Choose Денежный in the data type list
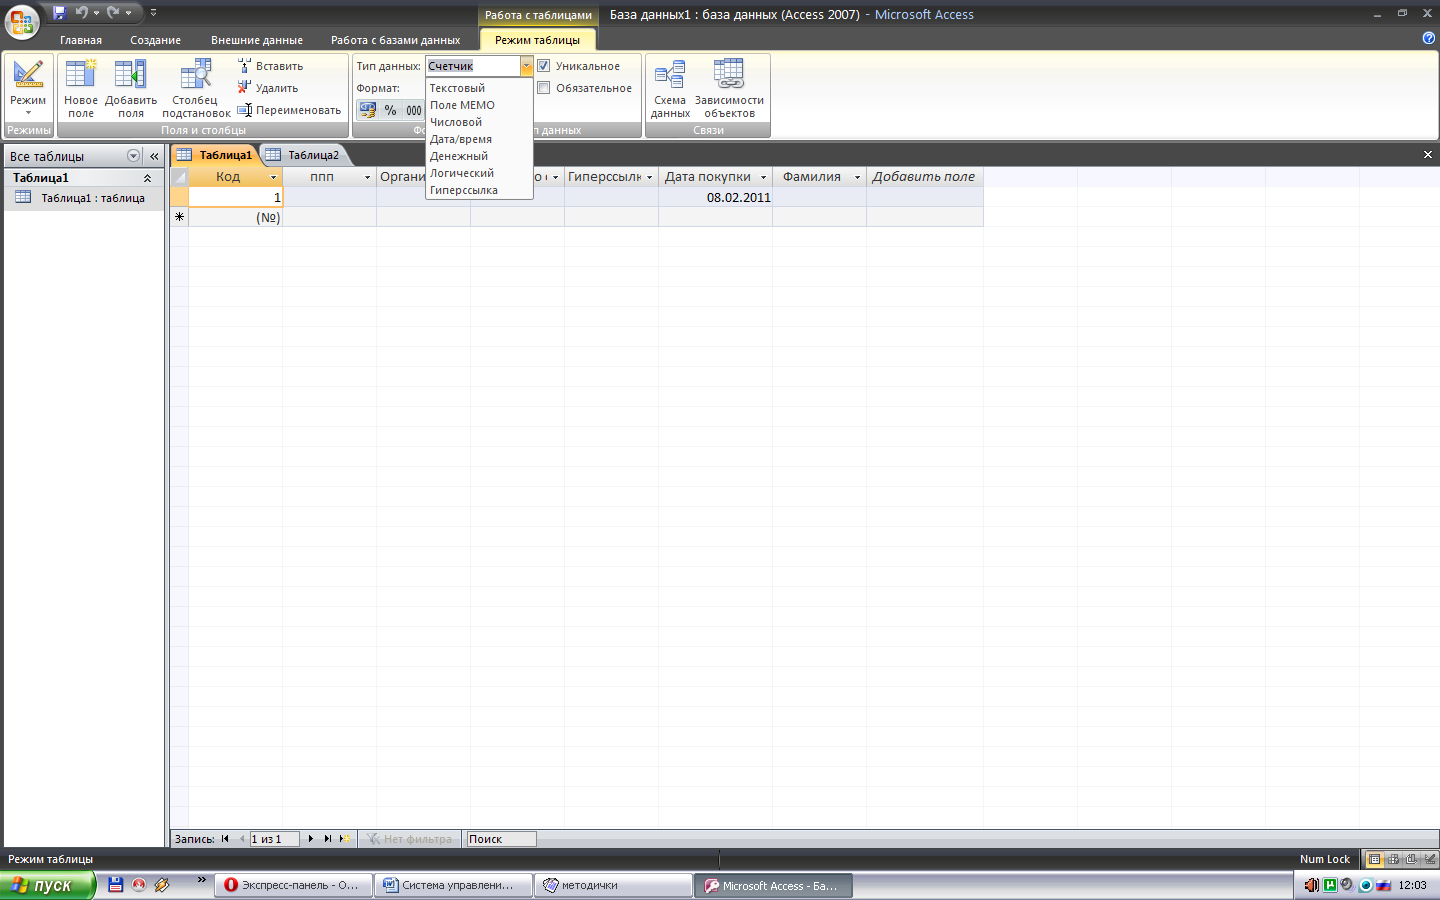The image size is (1440, 900). click(x=479, y=156)
